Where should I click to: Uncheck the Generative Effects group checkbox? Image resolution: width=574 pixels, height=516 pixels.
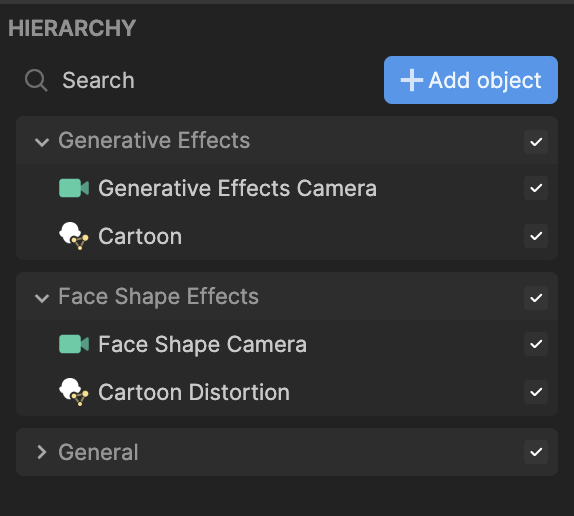click(x=536, y=142)
